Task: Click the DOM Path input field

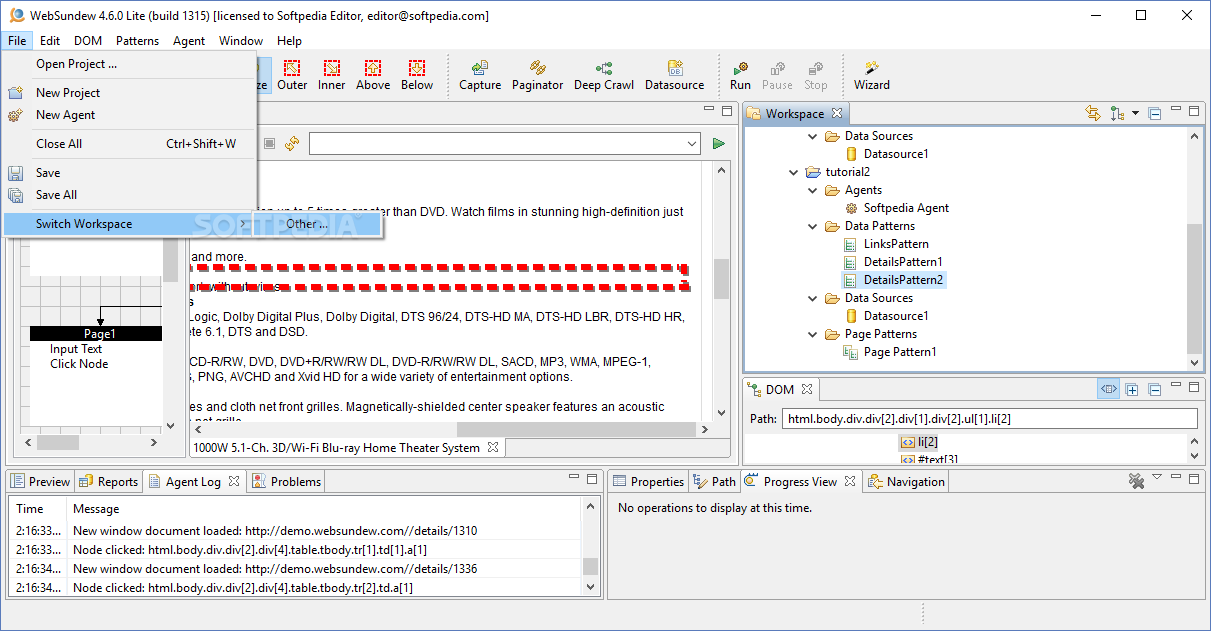Action: pos(988,419)
